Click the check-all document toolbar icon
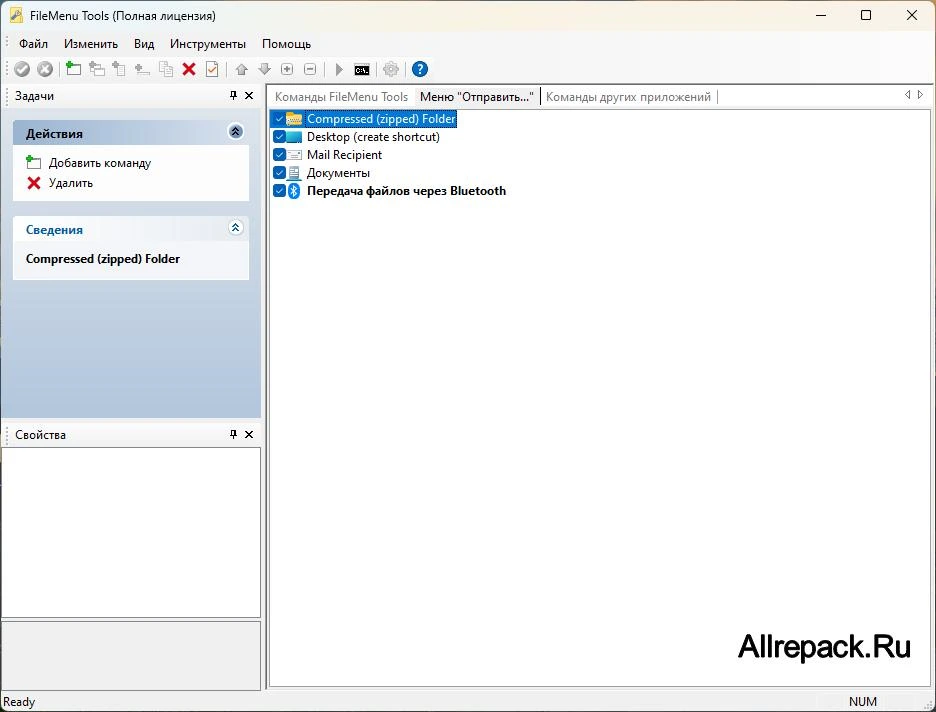 212,69
